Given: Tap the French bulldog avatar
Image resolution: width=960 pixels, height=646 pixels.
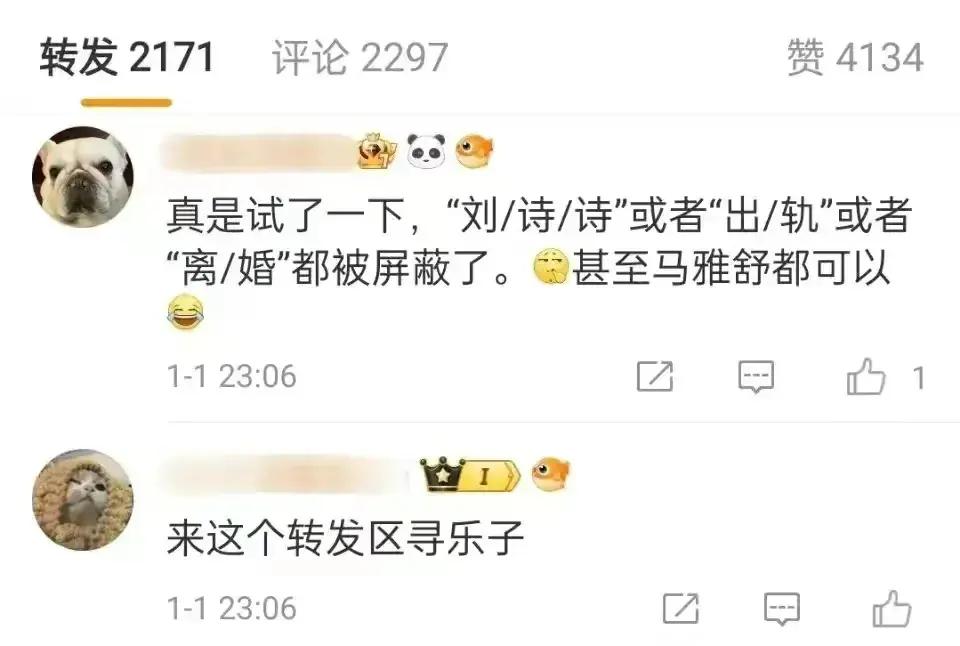Looking at the screenshot, I should [83, 177].
